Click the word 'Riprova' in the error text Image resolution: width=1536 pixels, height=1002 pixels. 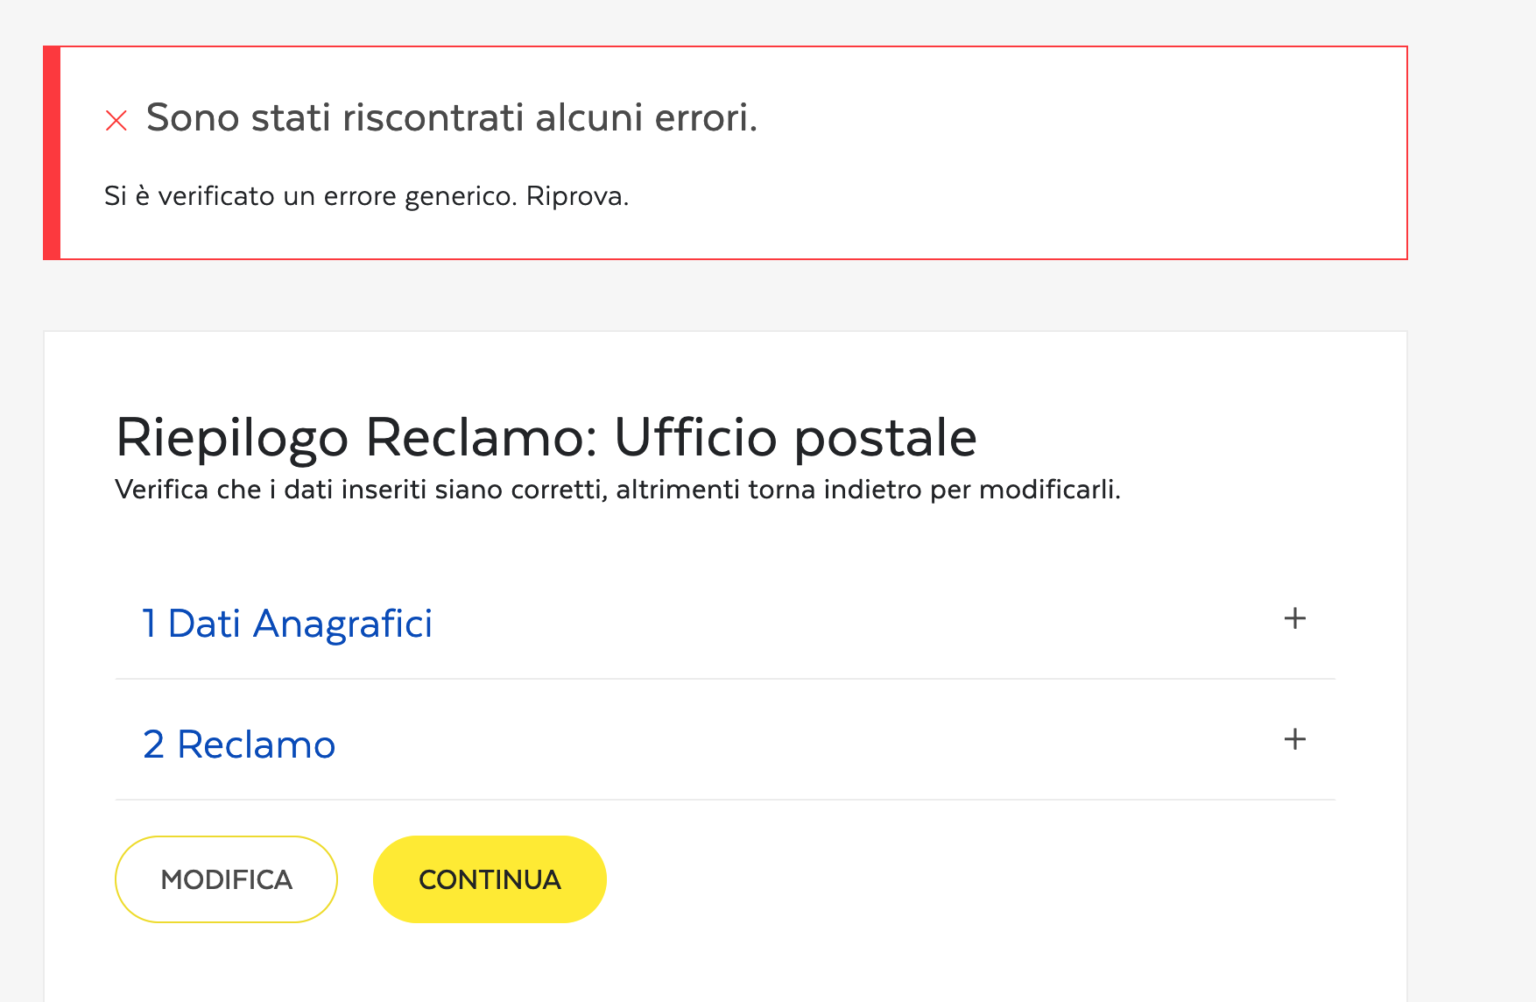574,196
